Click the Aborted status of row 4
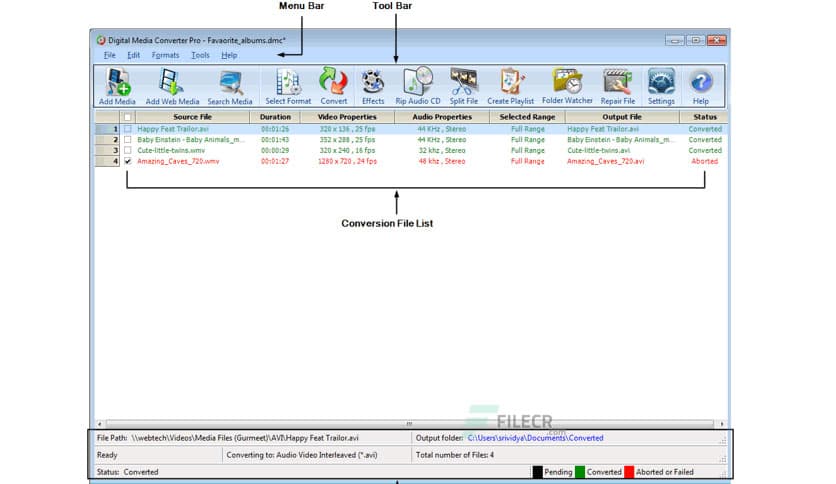This screenshot has width=836, height=484. click(x=704, y=161)
